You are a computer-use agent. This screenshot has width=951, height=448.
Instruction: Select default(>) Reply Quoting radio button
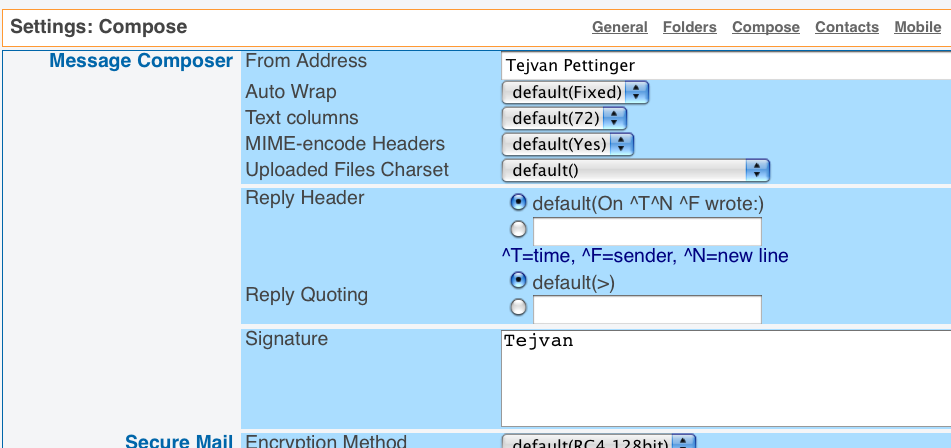pos(519,281)
